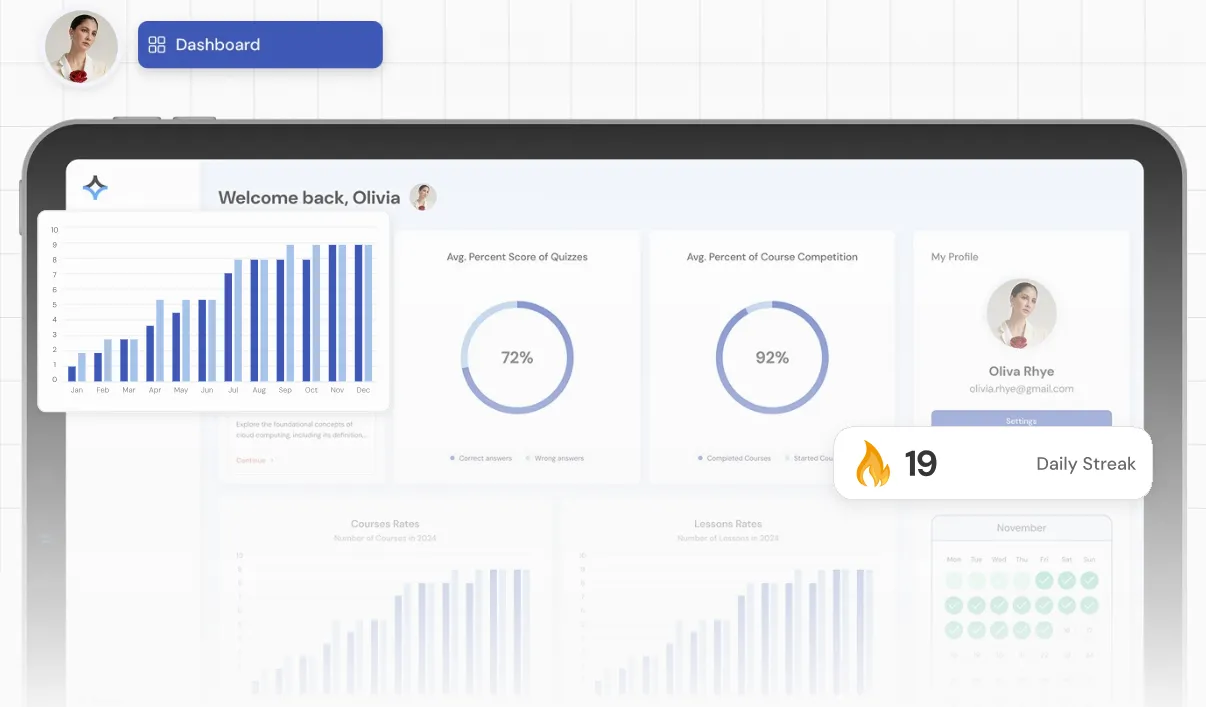Toggle third-week Thursday check in November calendar
Screen dimensions: 1206x707
click(1021, 630)
